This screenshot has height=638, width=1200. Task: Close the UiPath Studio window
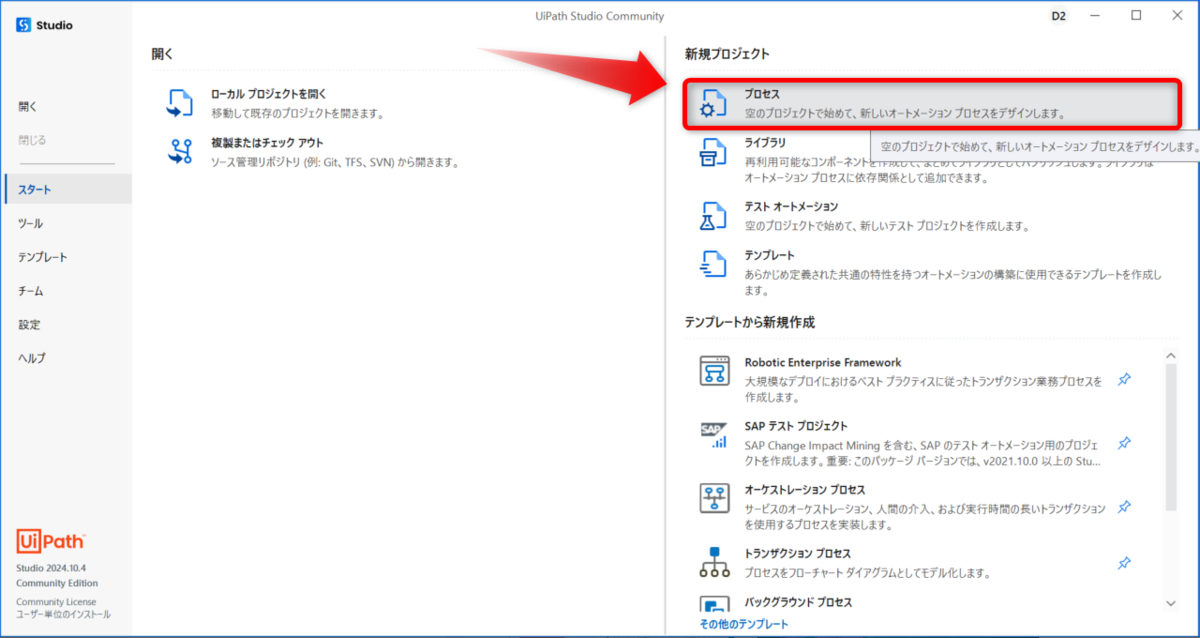point(1175,15)
